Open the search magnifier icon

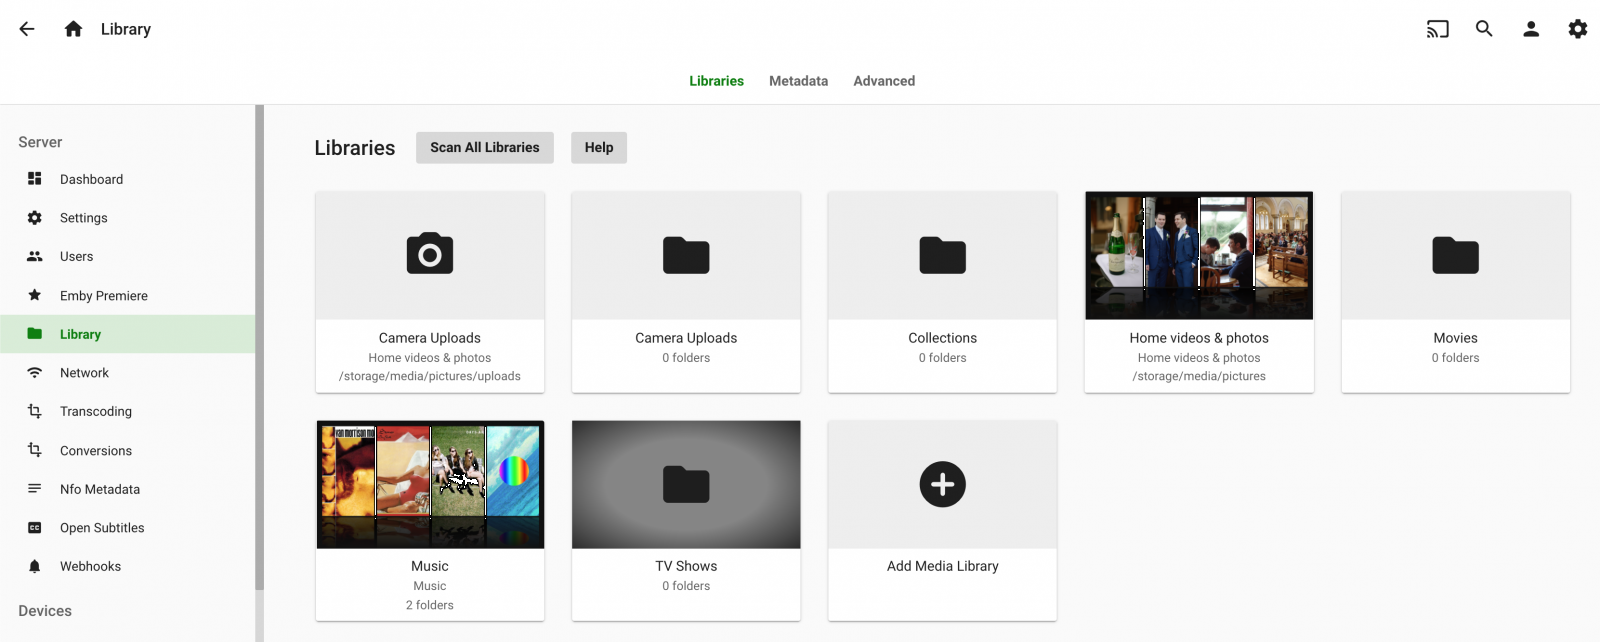pos(1484,29)
